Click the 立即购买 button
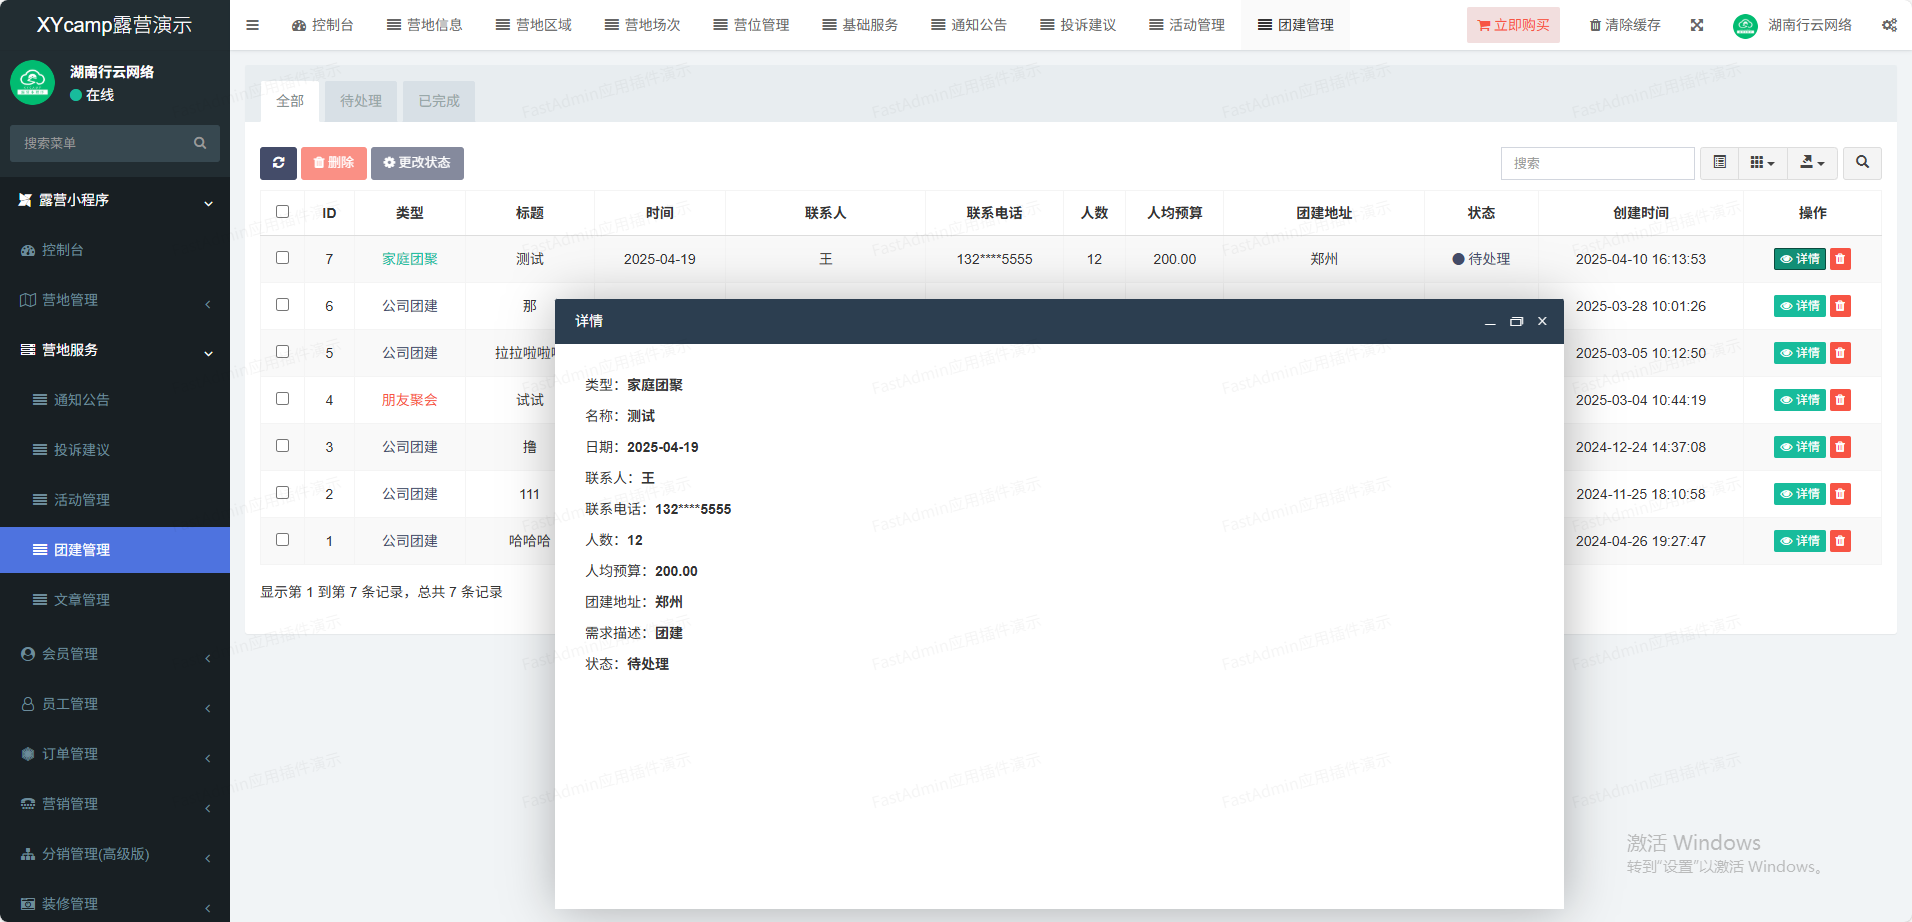The width and height of the screenshot is (1912, 922). (1513, 25)
